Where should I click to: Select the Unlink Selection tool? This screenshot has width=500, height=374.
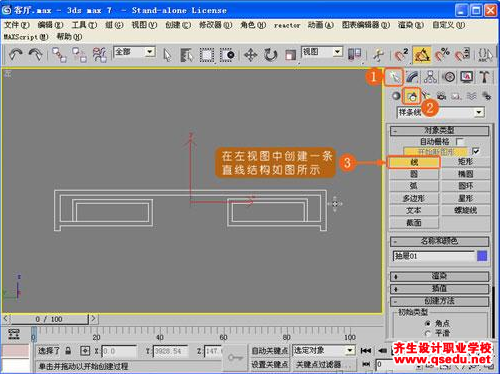[79, 55]
